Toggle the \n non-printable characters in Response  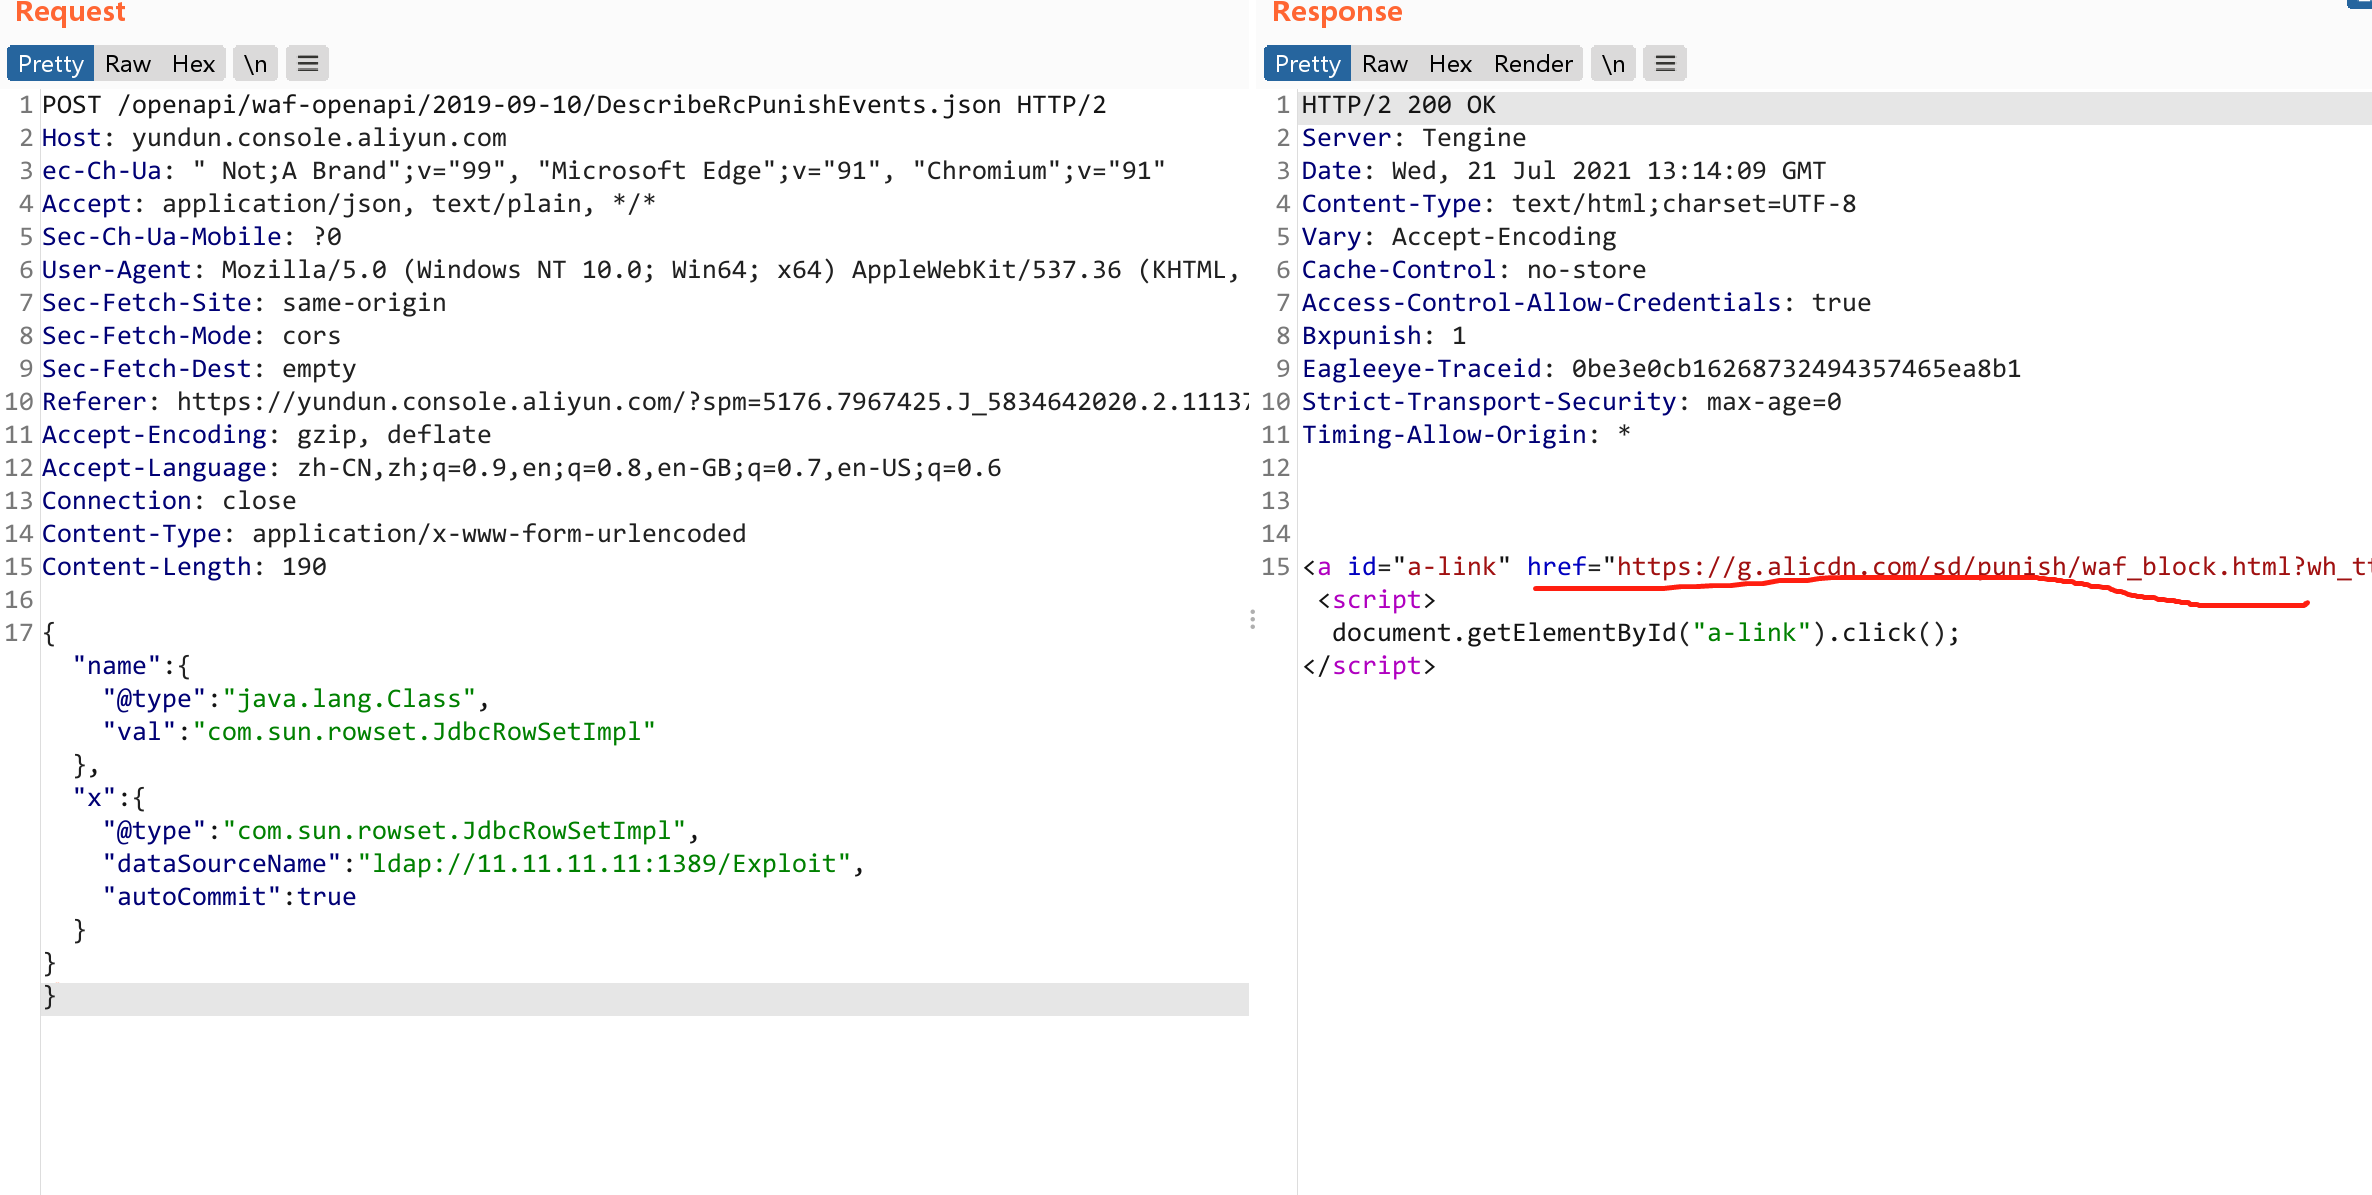[1612, 64]
